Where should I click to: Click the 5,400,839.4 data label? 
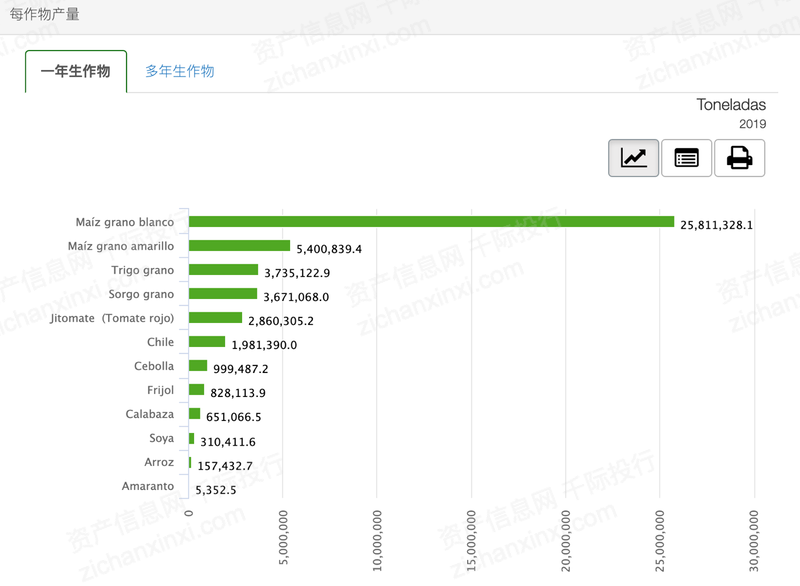pyautogui.click(x=329, y=249)
